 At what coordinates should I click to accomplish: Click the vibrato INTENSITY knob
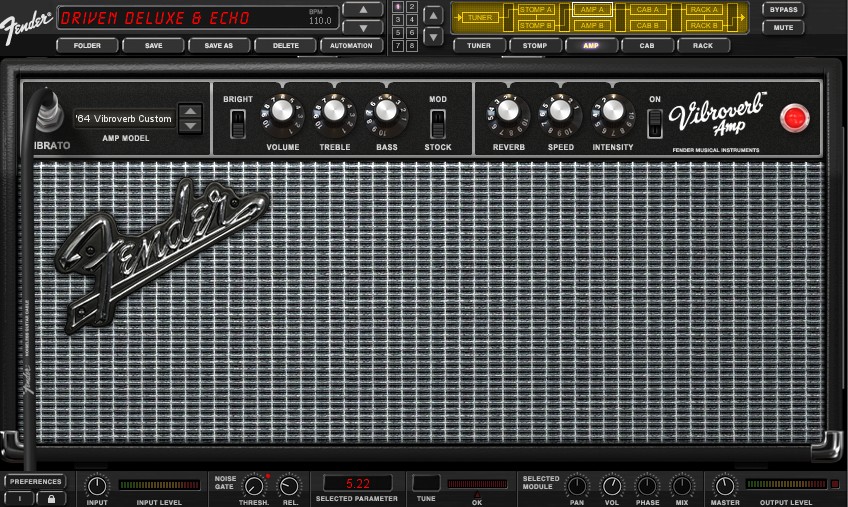pos(612,114)
